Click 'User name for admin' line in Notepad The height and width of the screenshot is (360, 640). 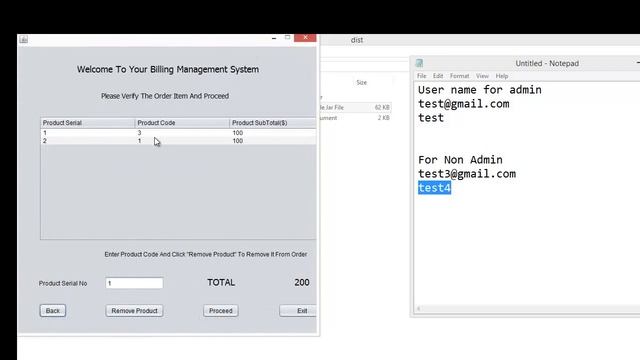click(480, 90)
